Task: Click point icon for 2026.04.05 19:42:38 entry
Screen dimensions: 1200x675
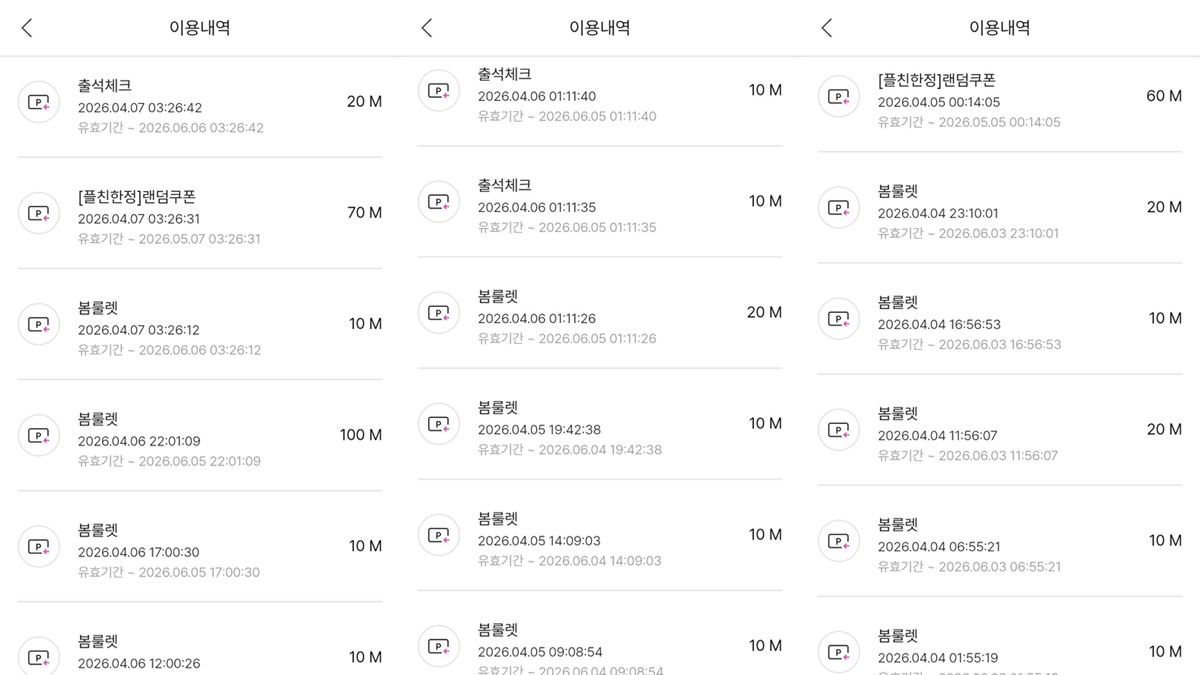Action: point(439,424)
